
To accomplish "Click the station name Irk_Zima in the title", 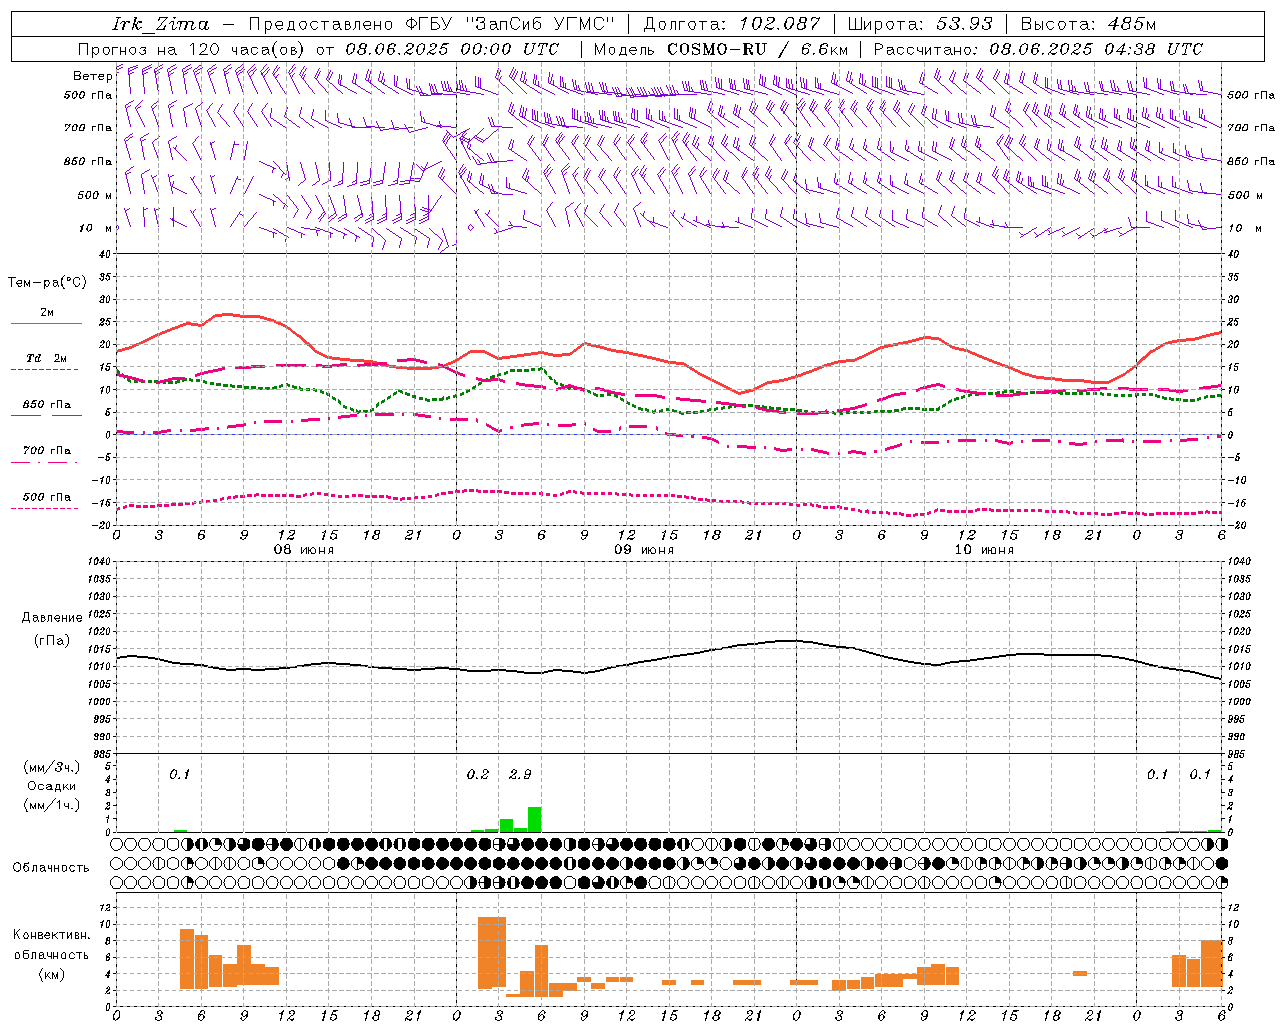I will point(161,24).
